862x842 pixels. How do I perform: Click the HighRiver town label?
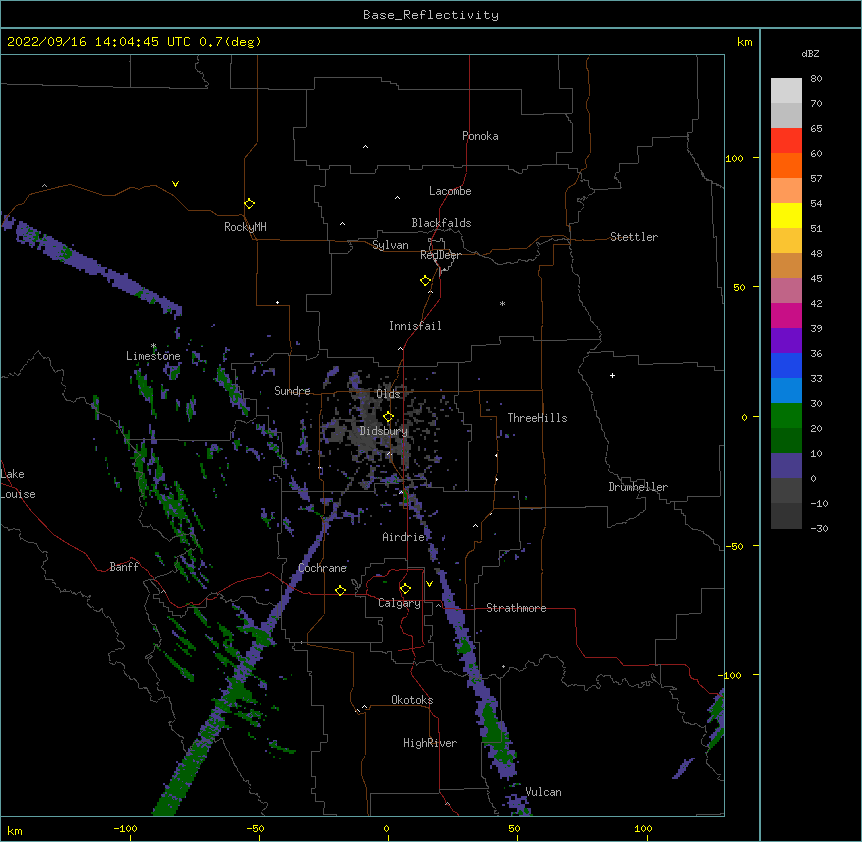(x=430, y=743)
